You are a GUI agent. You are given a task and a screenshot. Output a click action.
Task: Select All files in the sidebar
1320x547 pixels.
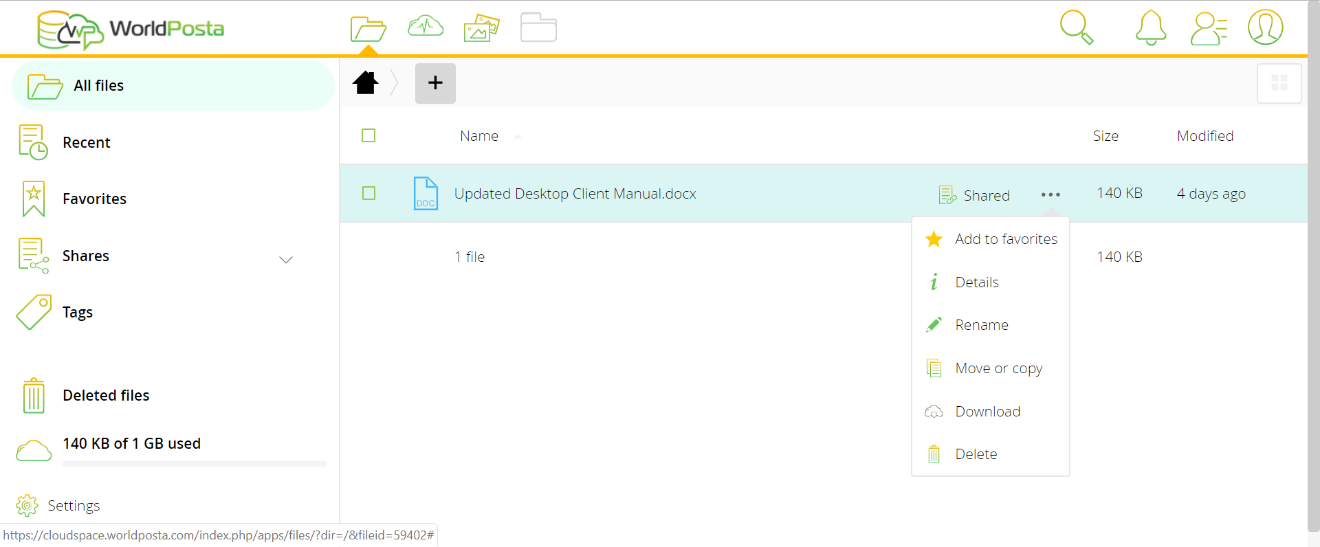point(172,86)
